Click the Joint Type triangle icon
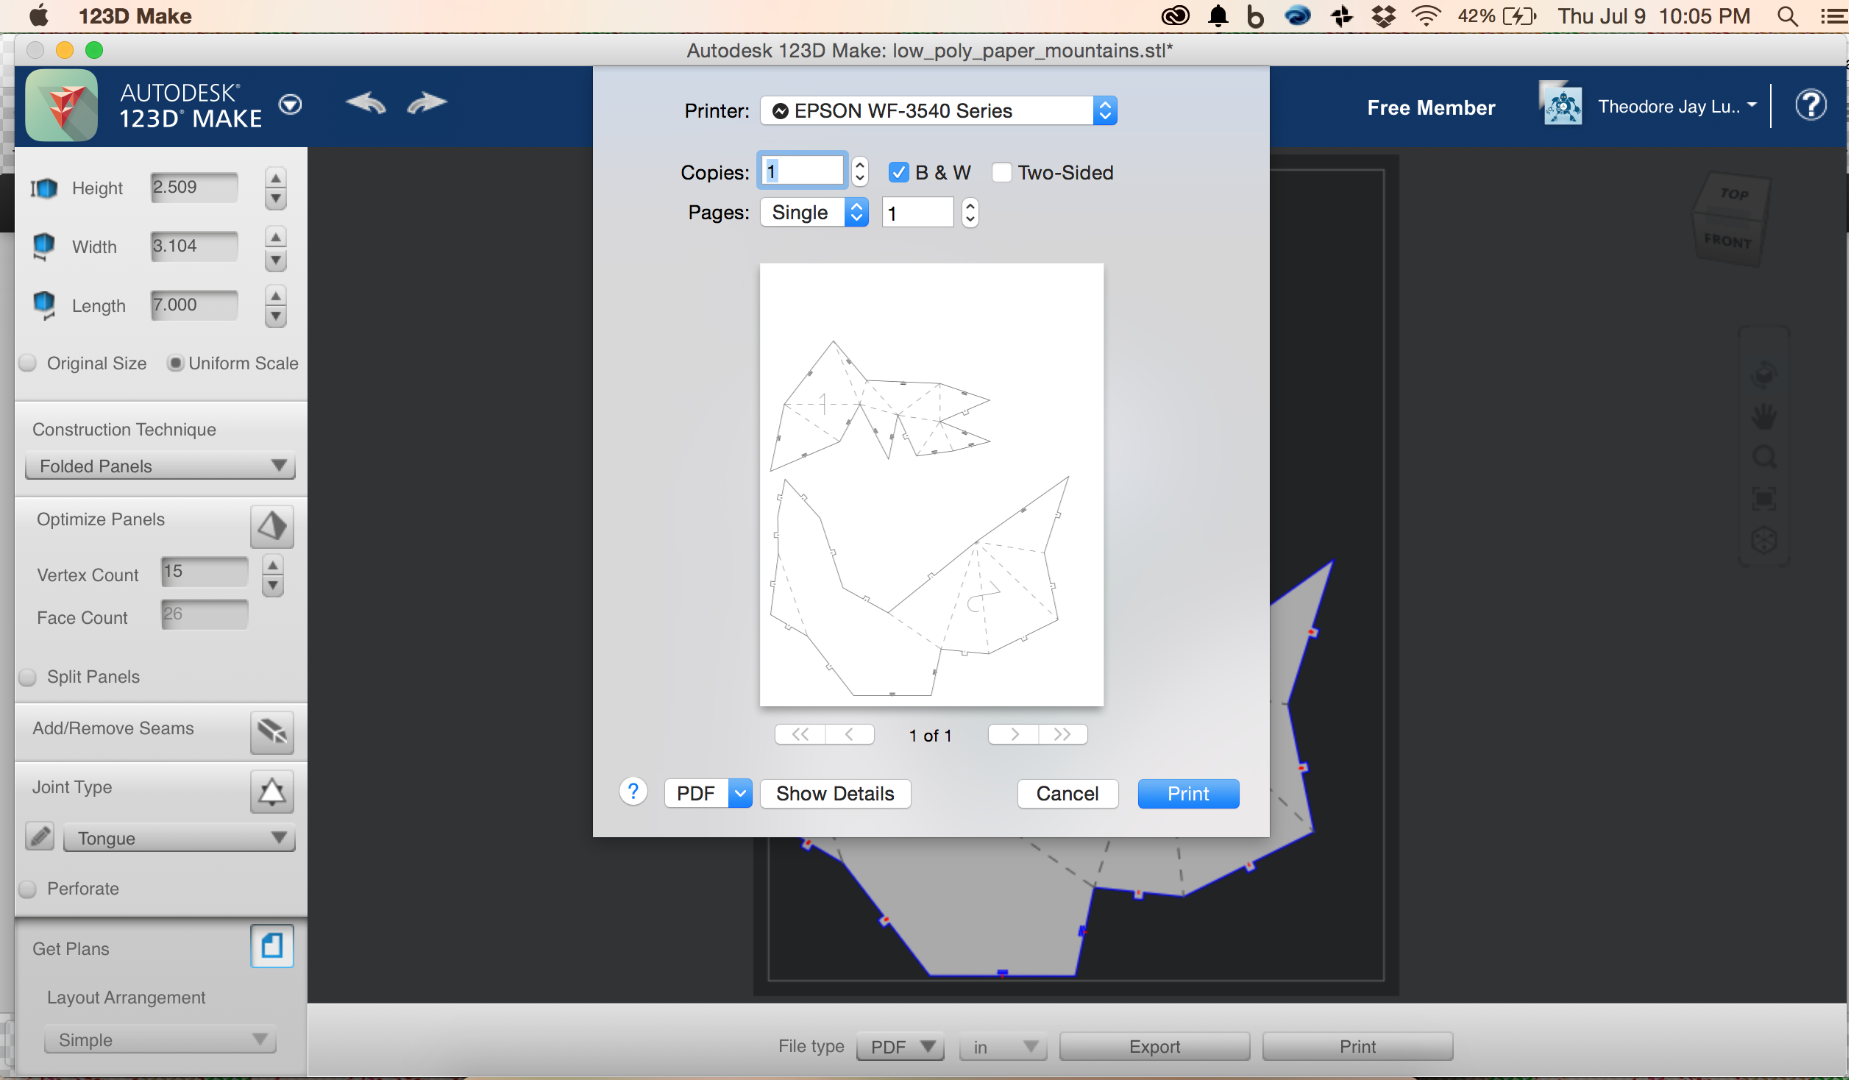This screenshot has height=1080, width=1849. (x=272, y=791)
